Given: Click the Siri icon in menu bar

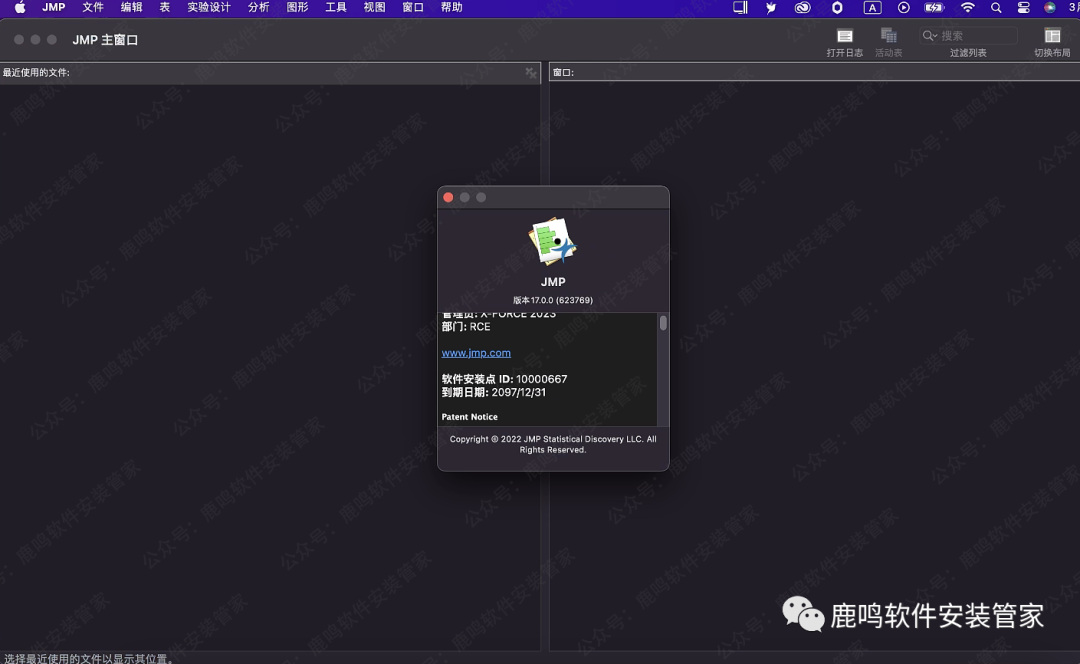Looking at the screenshot, I should tap(1050, 8).
